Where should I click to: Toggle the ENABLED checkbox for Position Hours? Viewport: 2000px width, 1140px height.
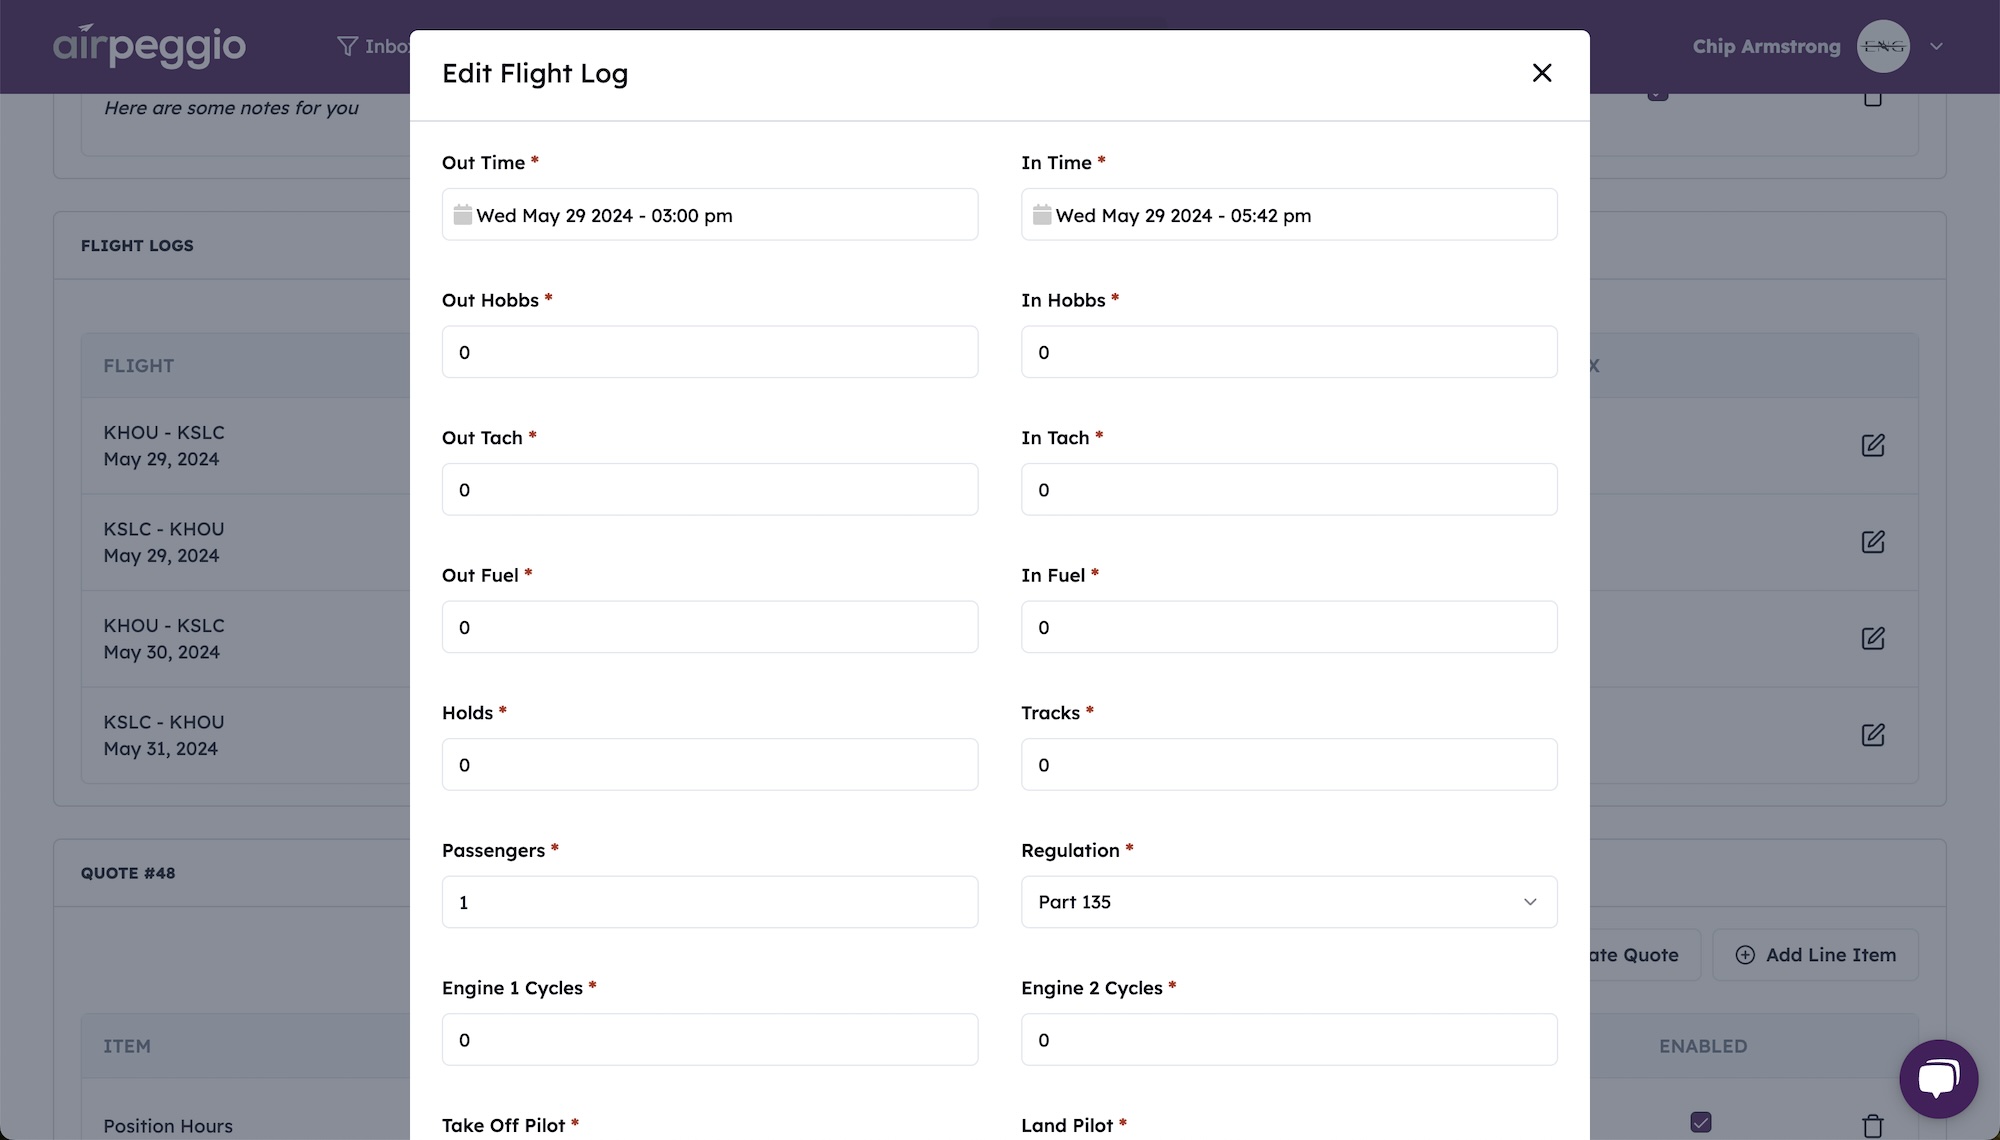tap(1702, 1122)
